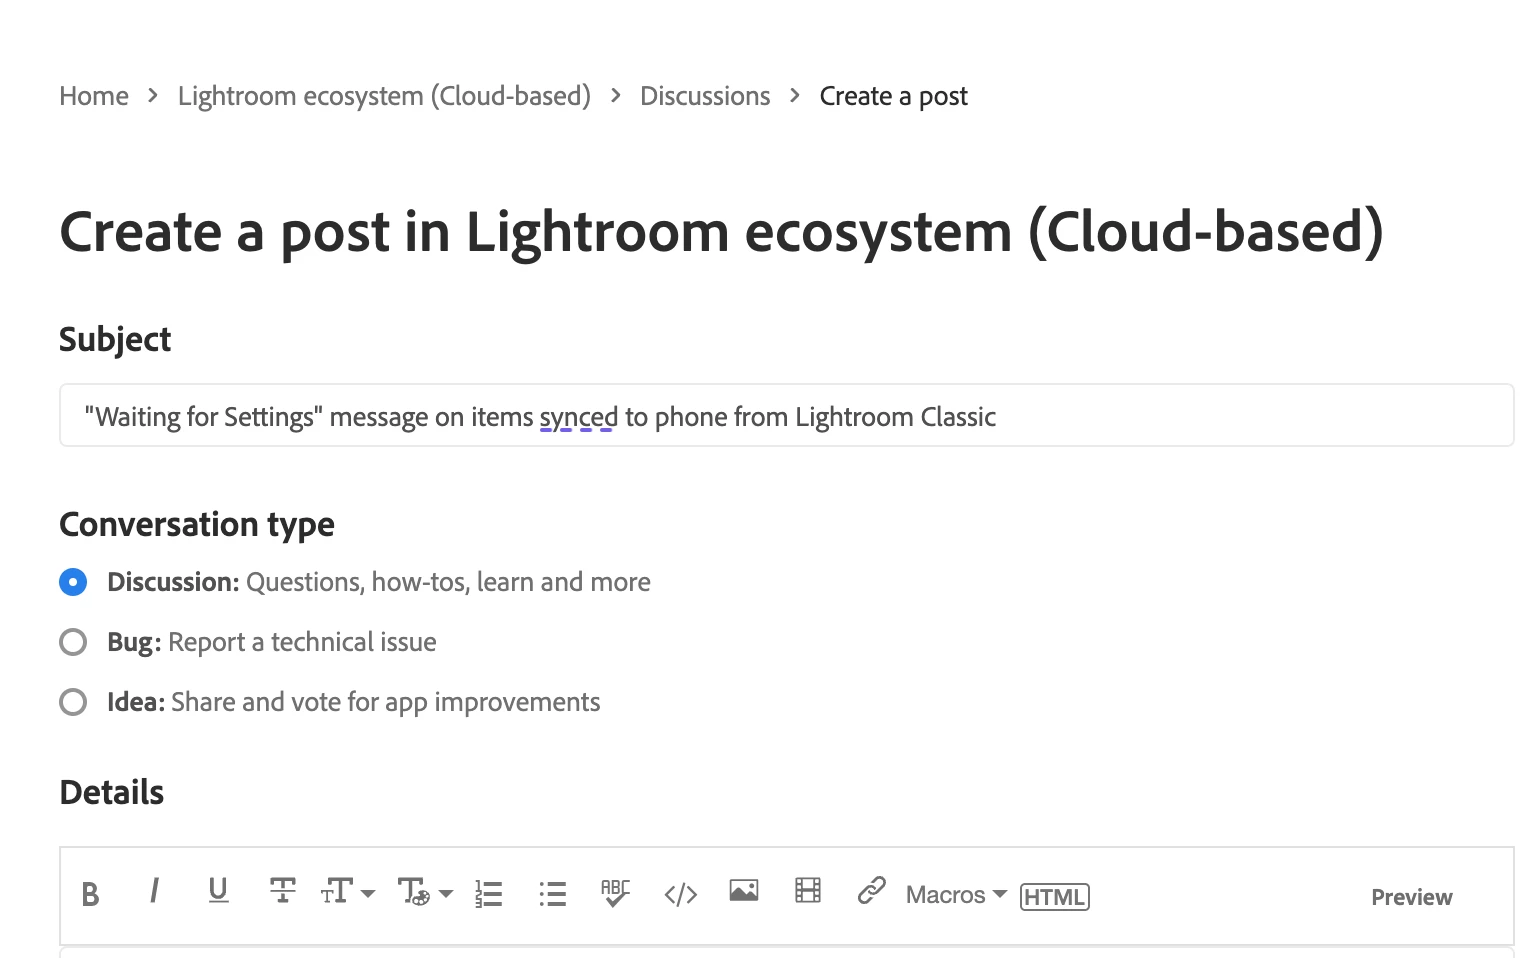Select the Discussion conversation type
1540x958 pixels.
(x=73, y=582)
